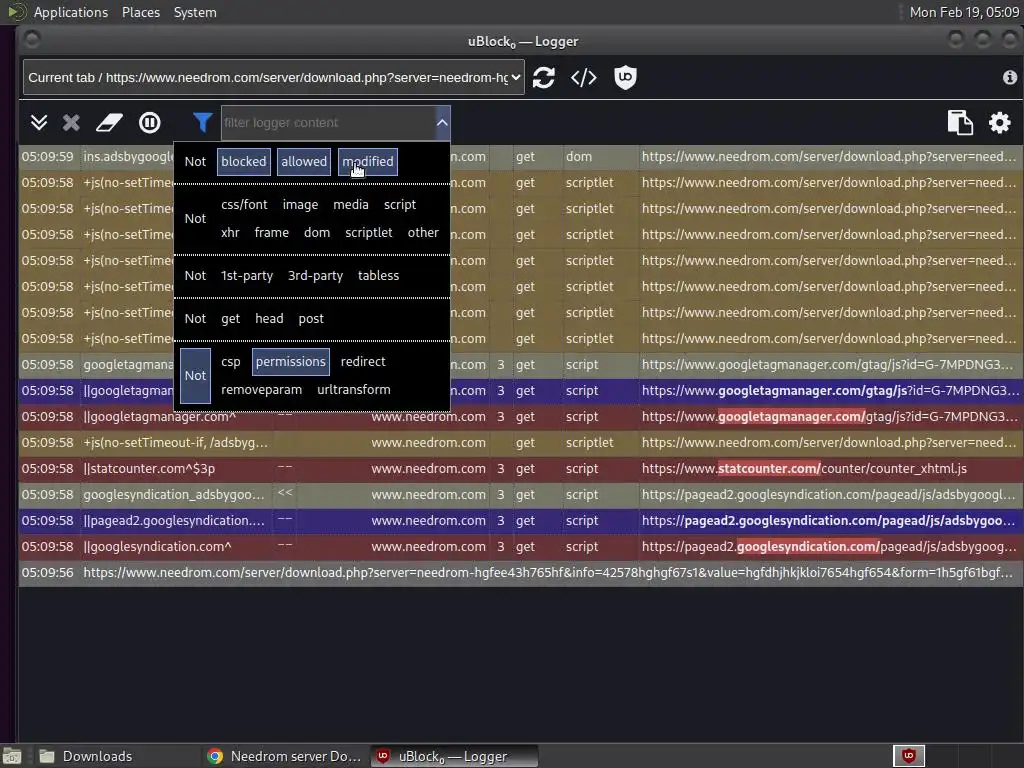Select the urltransform filter option
Screen dimensions: 1024x768
coord(354,390)
